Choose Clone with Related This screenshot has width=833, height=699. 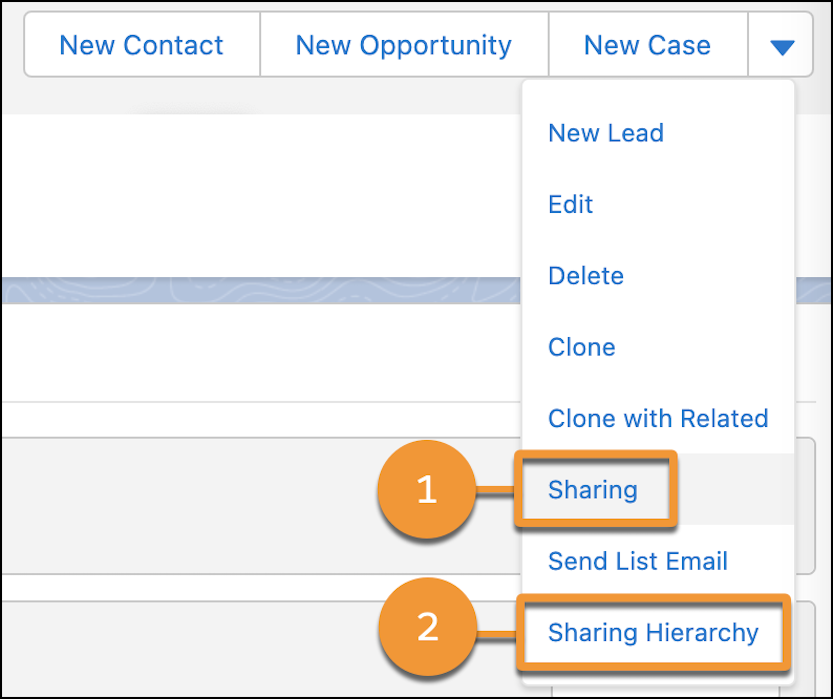[658, 418]
